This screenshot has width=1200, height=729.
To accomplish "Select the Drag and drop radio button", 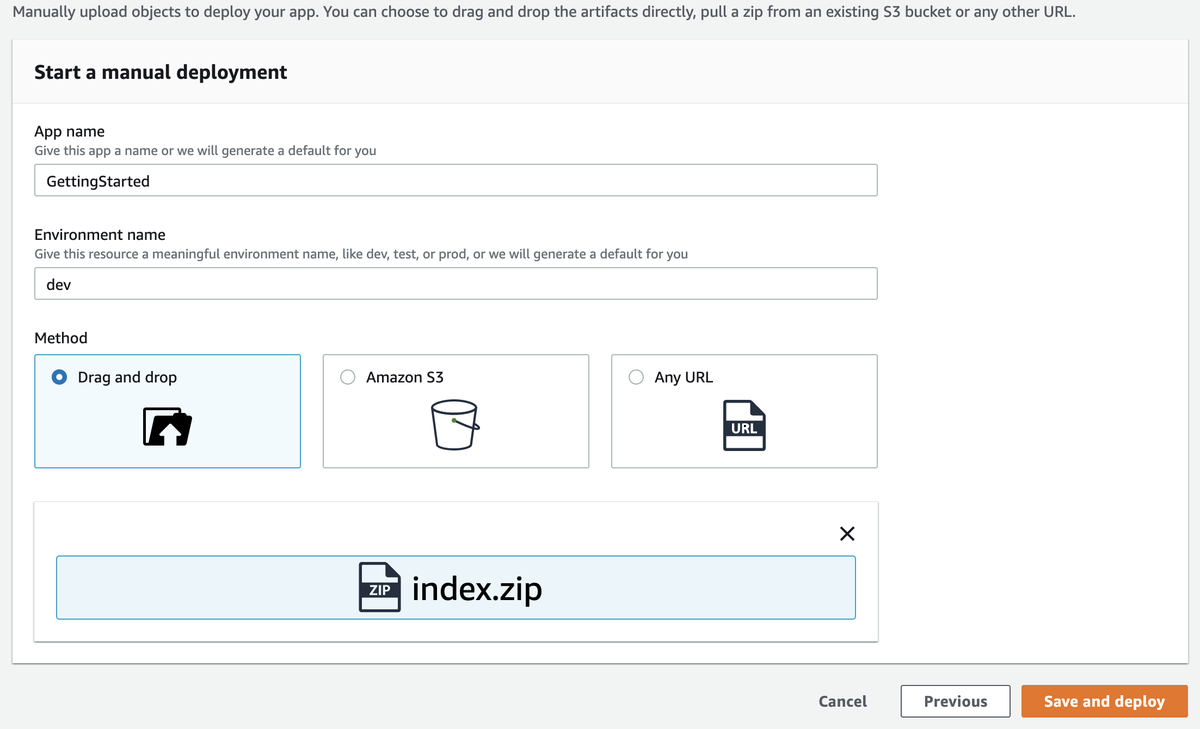I will tap(60, 377).
